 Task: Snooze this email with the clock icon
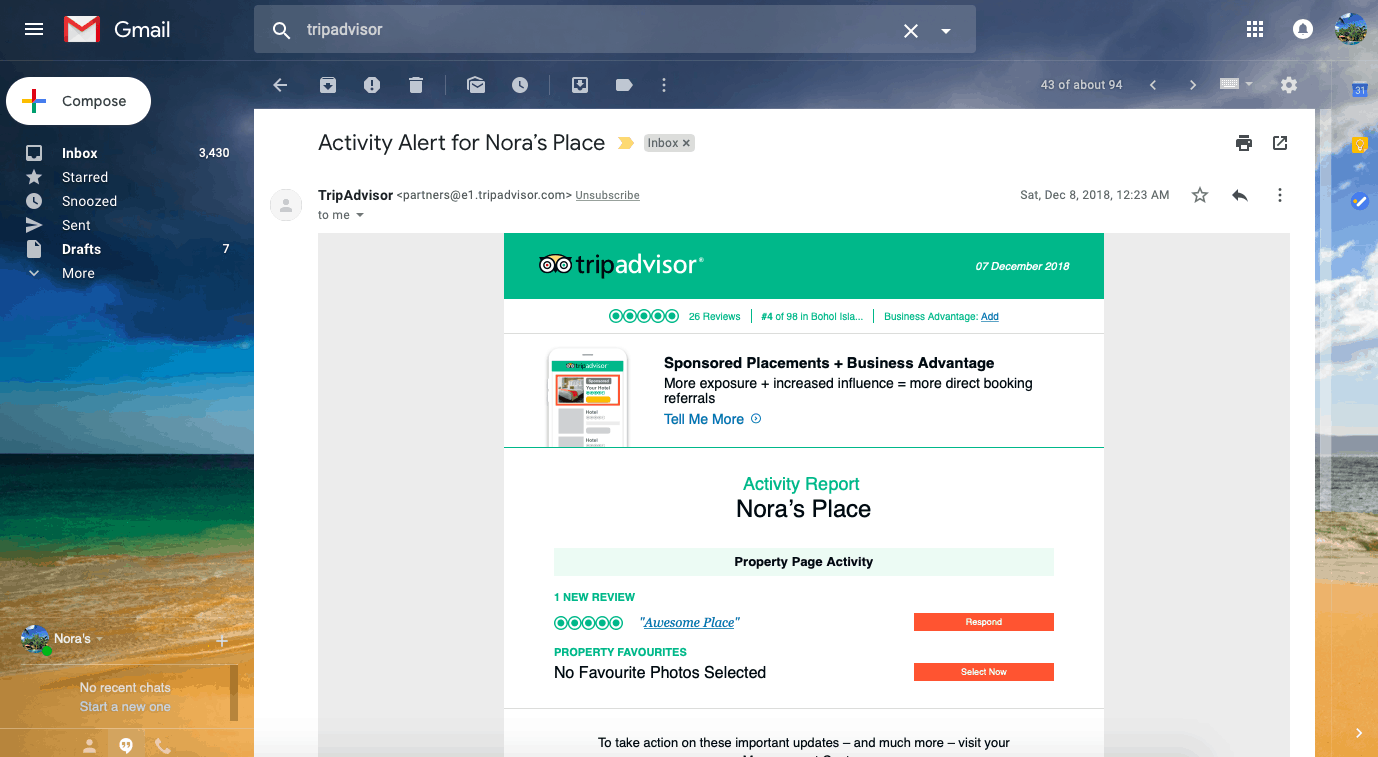(520, 85)
